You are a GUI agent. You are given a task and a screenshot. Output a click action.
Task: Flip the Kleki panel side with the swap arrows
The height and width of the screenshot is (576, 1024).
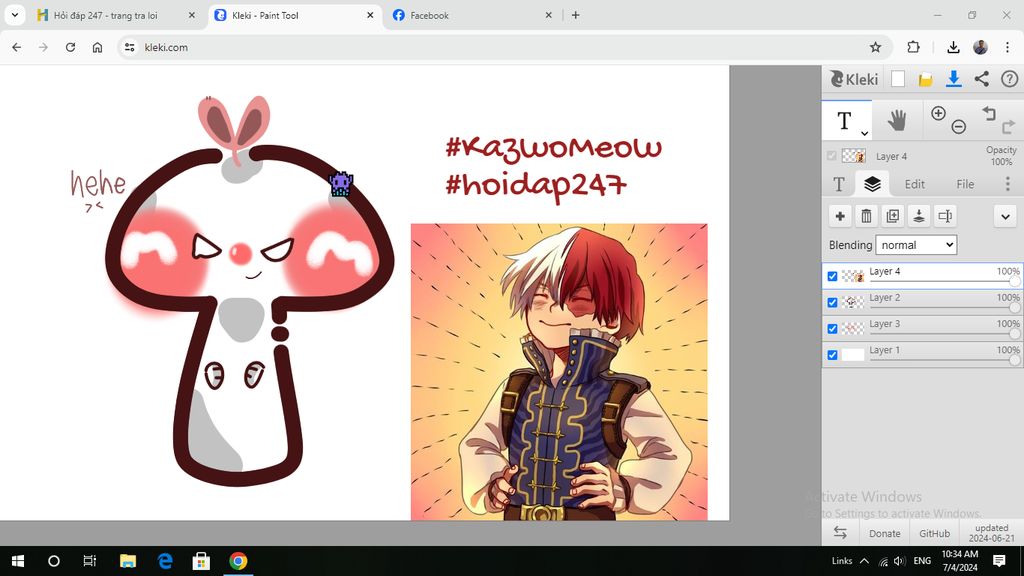click(840, 533)
